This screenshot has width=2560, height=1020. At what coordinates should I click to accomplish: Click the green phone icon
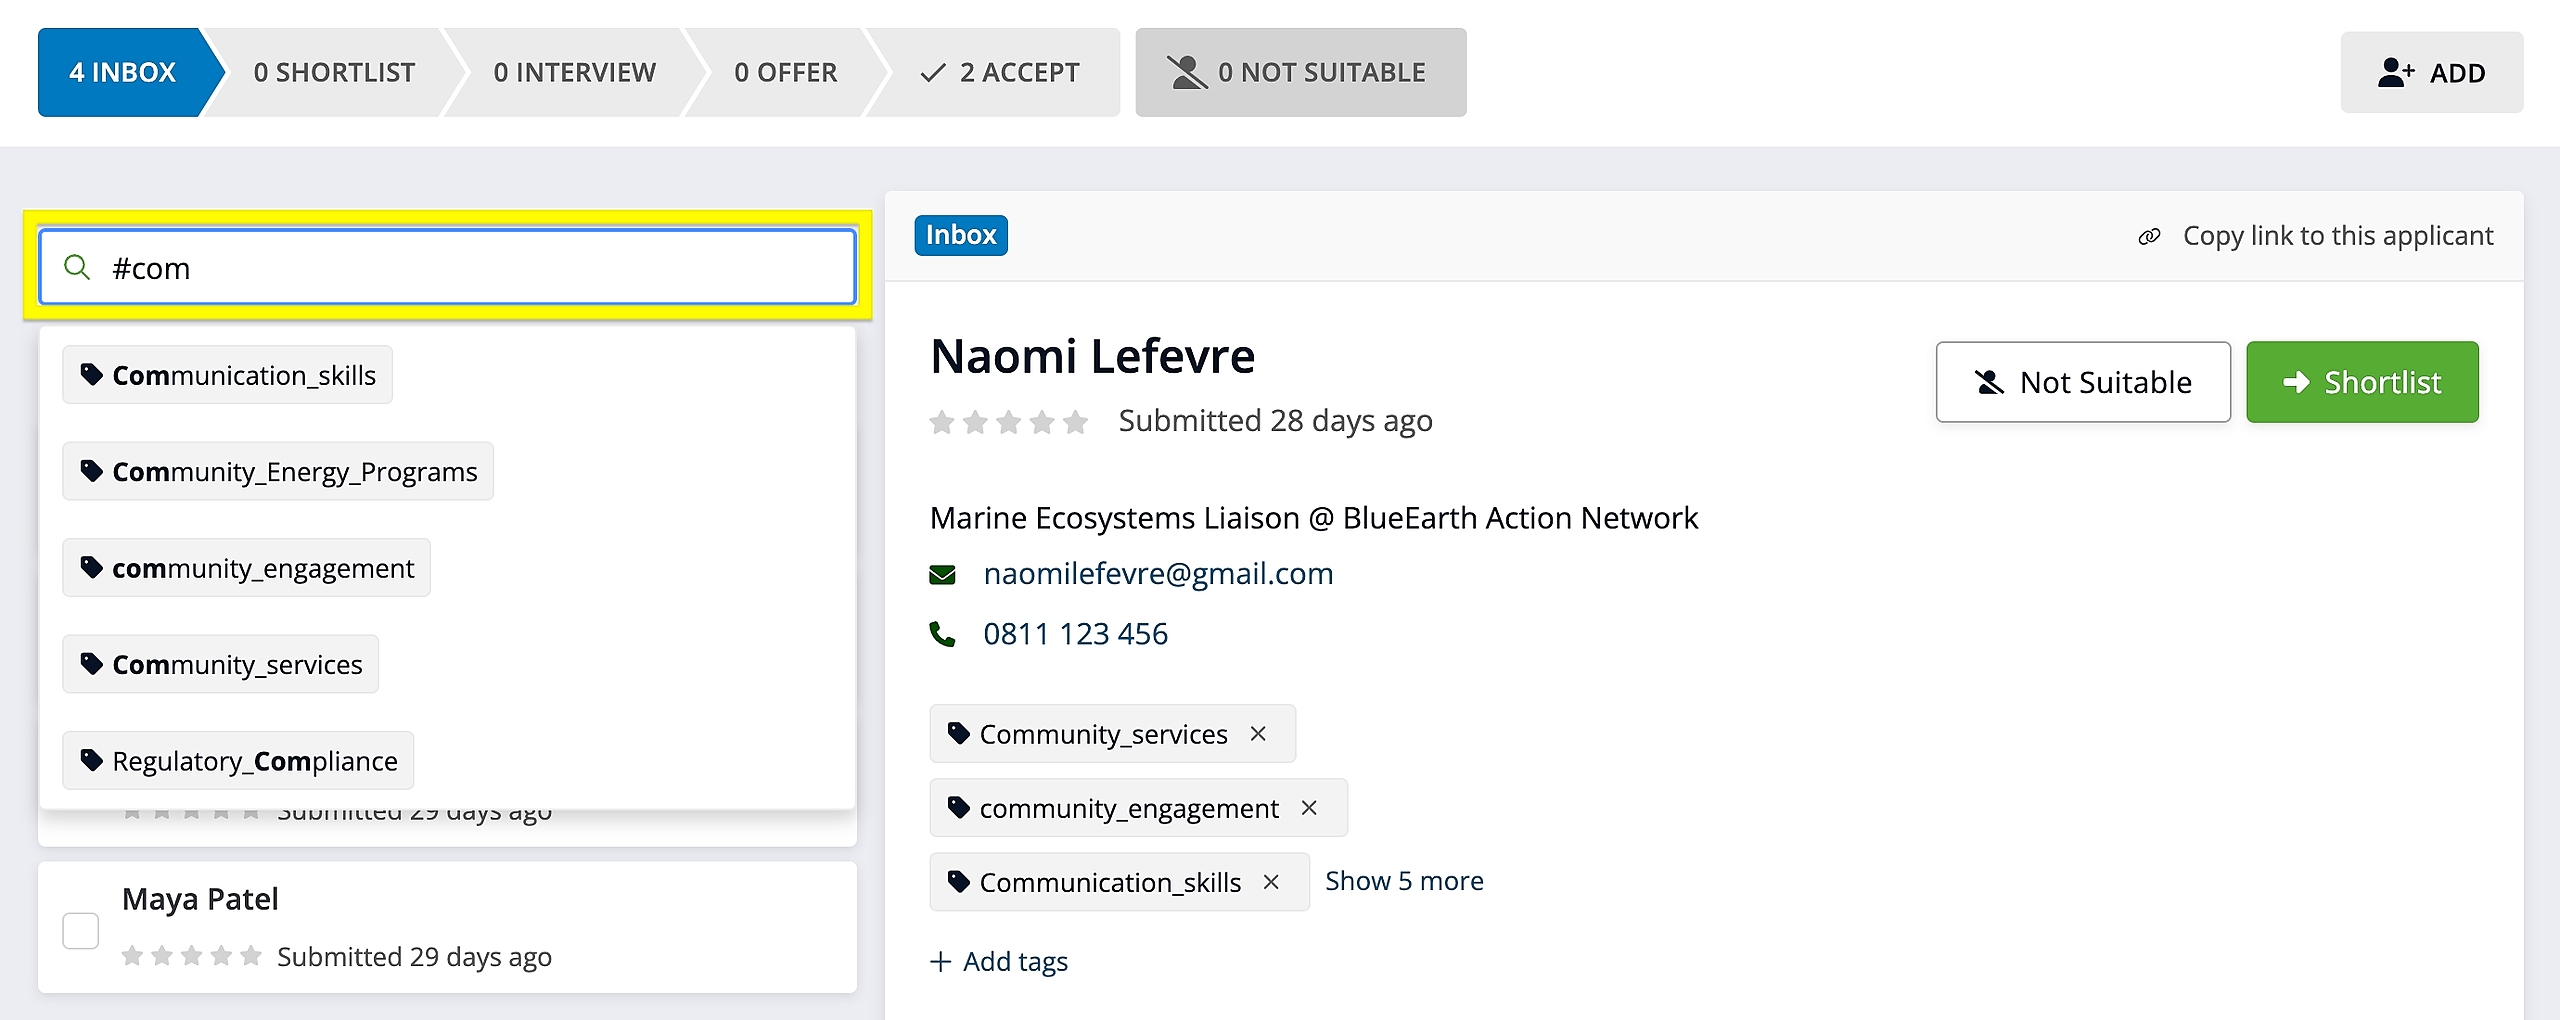(942, 634)
